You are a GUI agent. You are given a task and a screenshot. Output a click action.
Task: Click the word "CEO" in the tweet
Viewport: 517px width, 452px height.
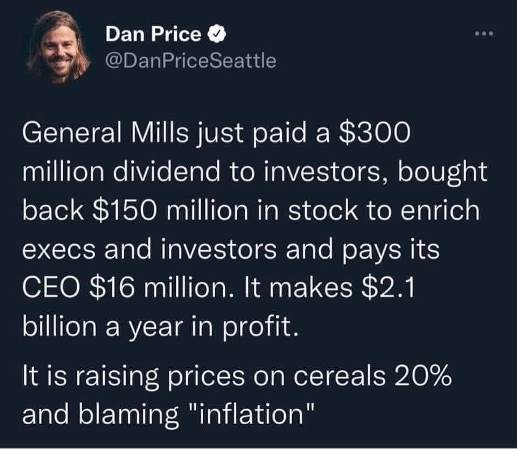pyautogui.click(x=51, y=288)
